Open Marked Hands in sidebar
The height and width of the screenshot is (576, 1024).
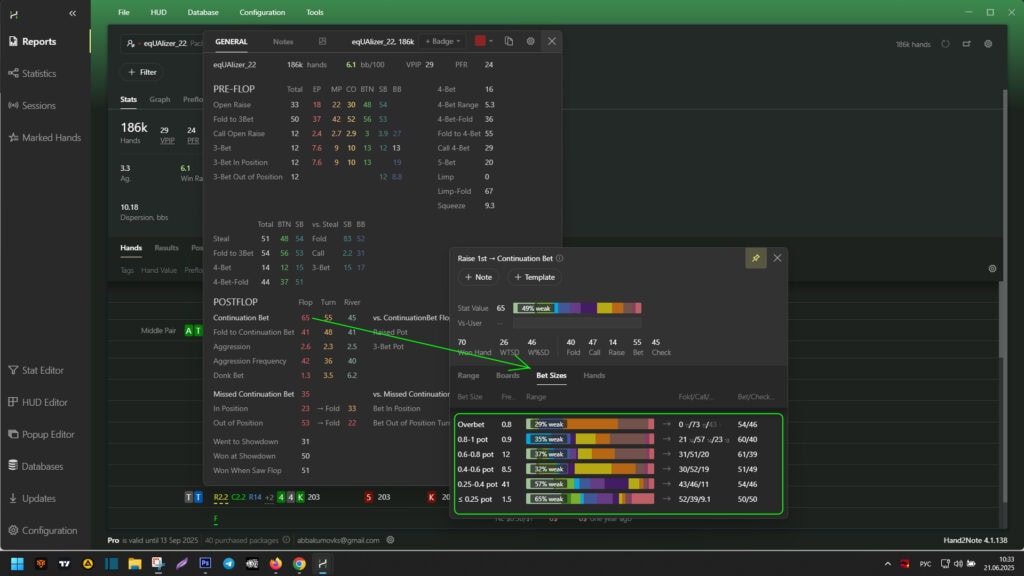point(44,137)
